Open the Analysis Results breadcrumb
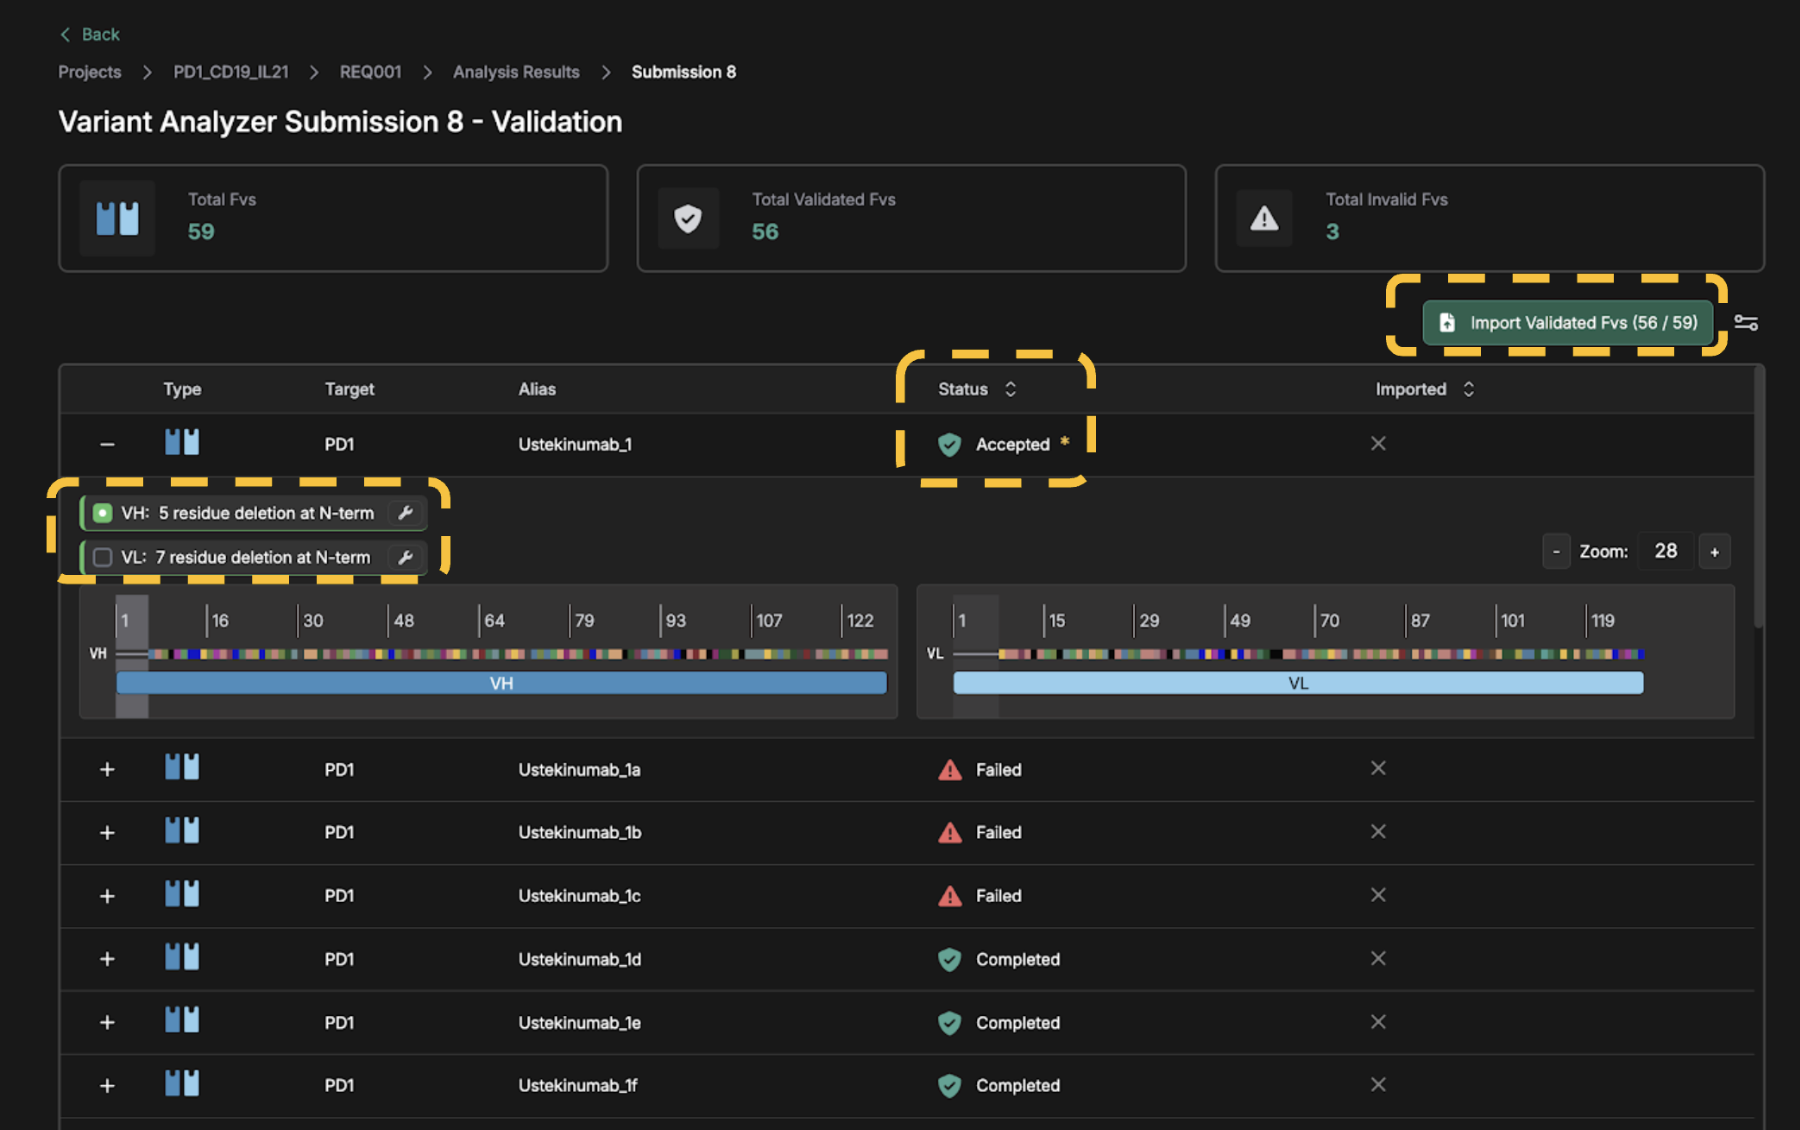The height and width of the screenshot is (1130, 1800). coord(516,72)
